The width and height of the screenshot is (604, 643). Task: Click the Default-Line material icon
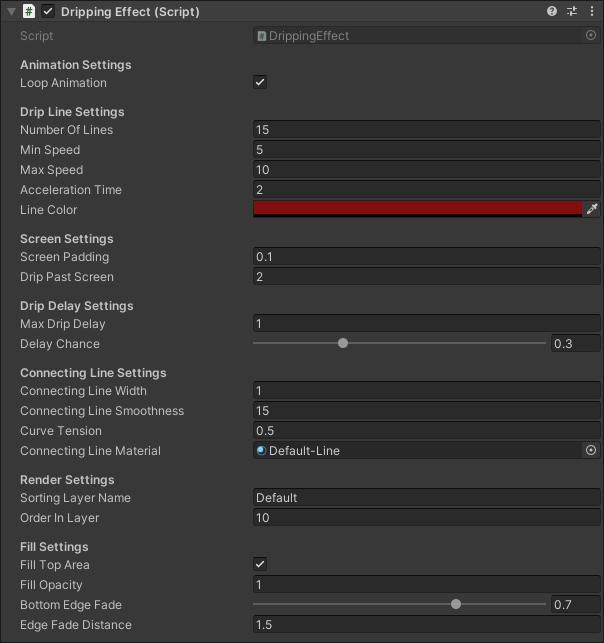261,451
